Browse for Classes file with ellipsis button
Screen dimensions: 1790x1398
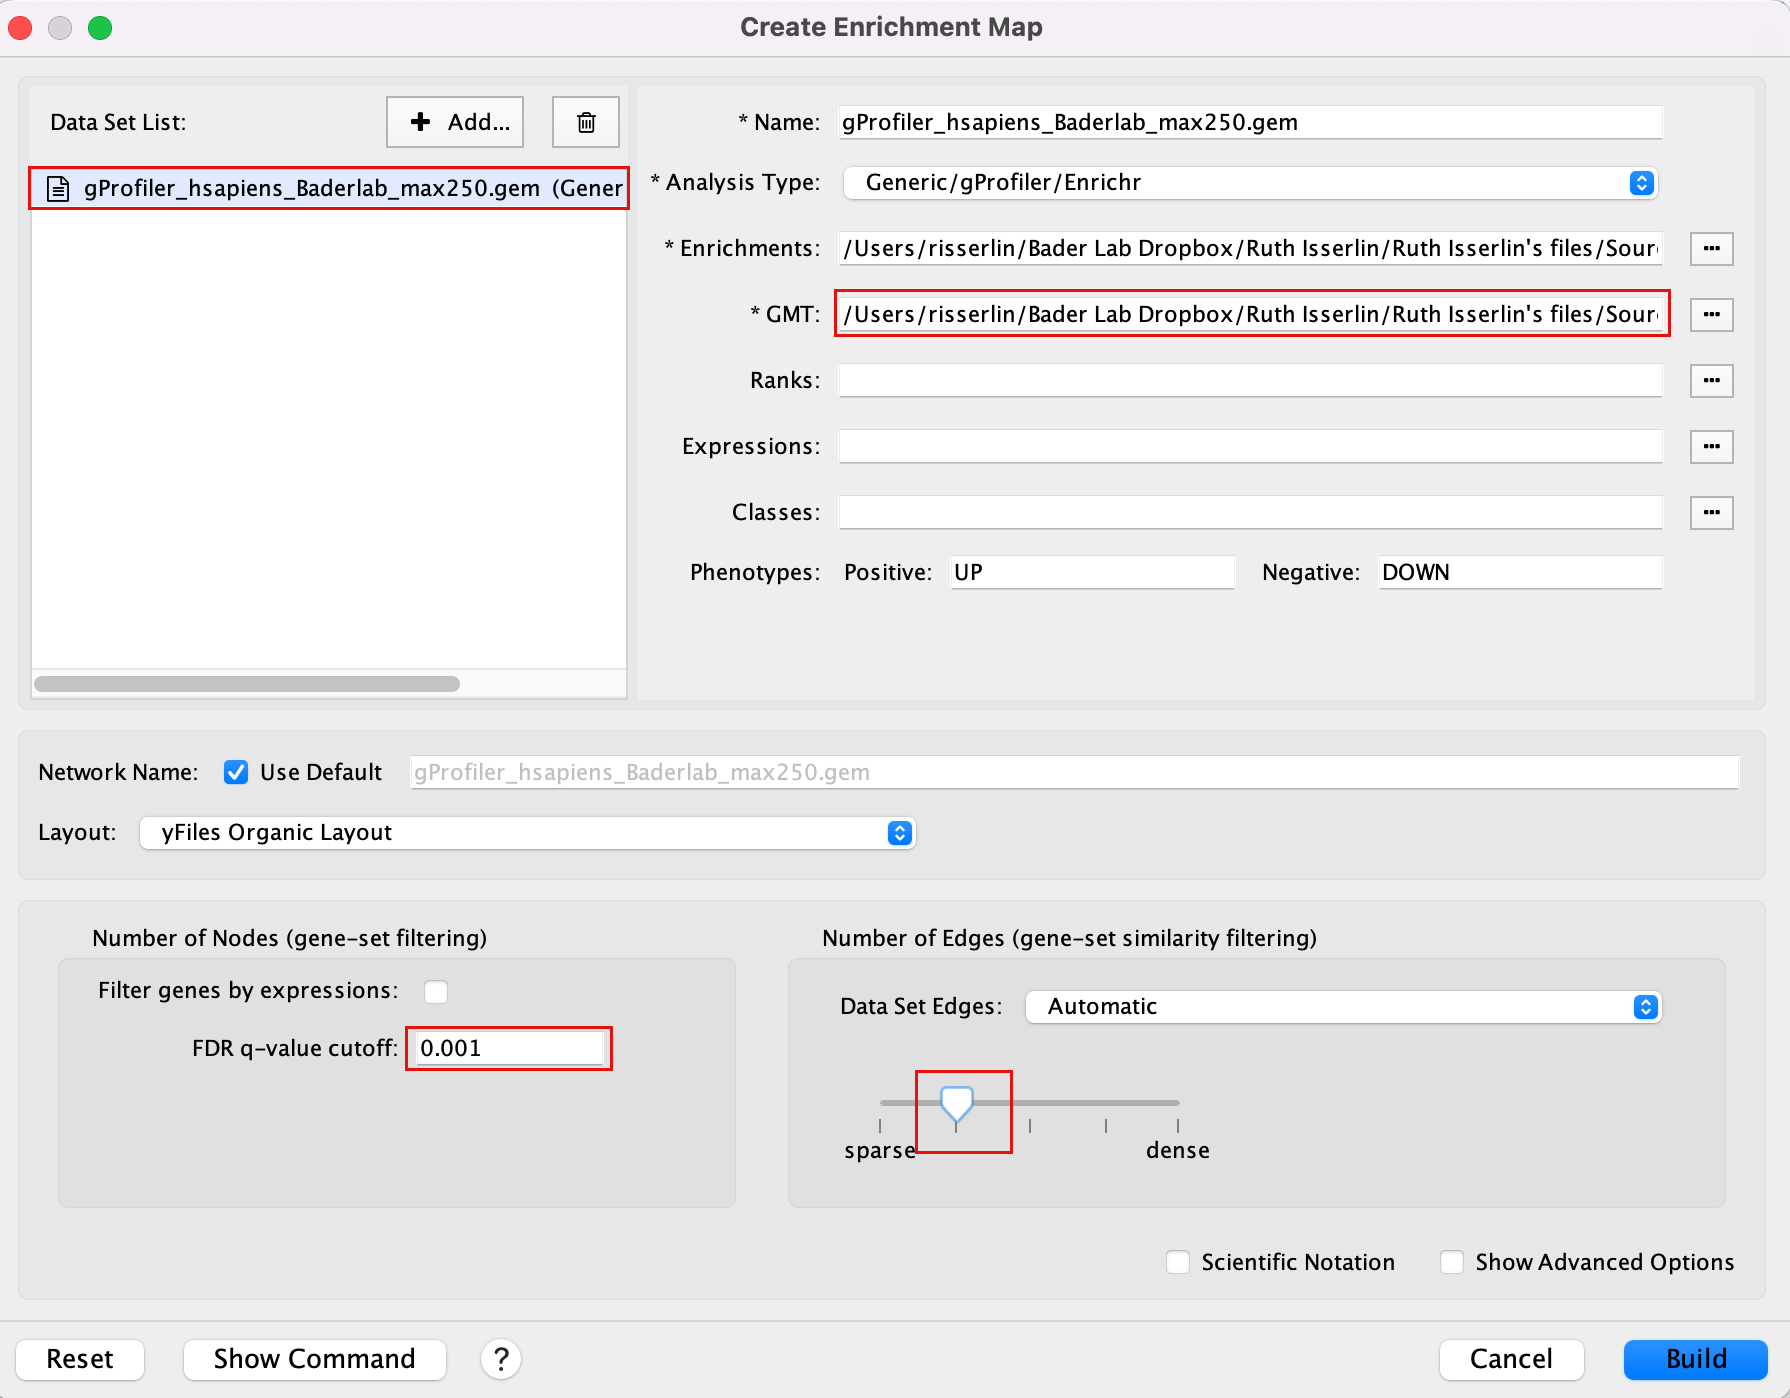click(x=1711, y=512)
